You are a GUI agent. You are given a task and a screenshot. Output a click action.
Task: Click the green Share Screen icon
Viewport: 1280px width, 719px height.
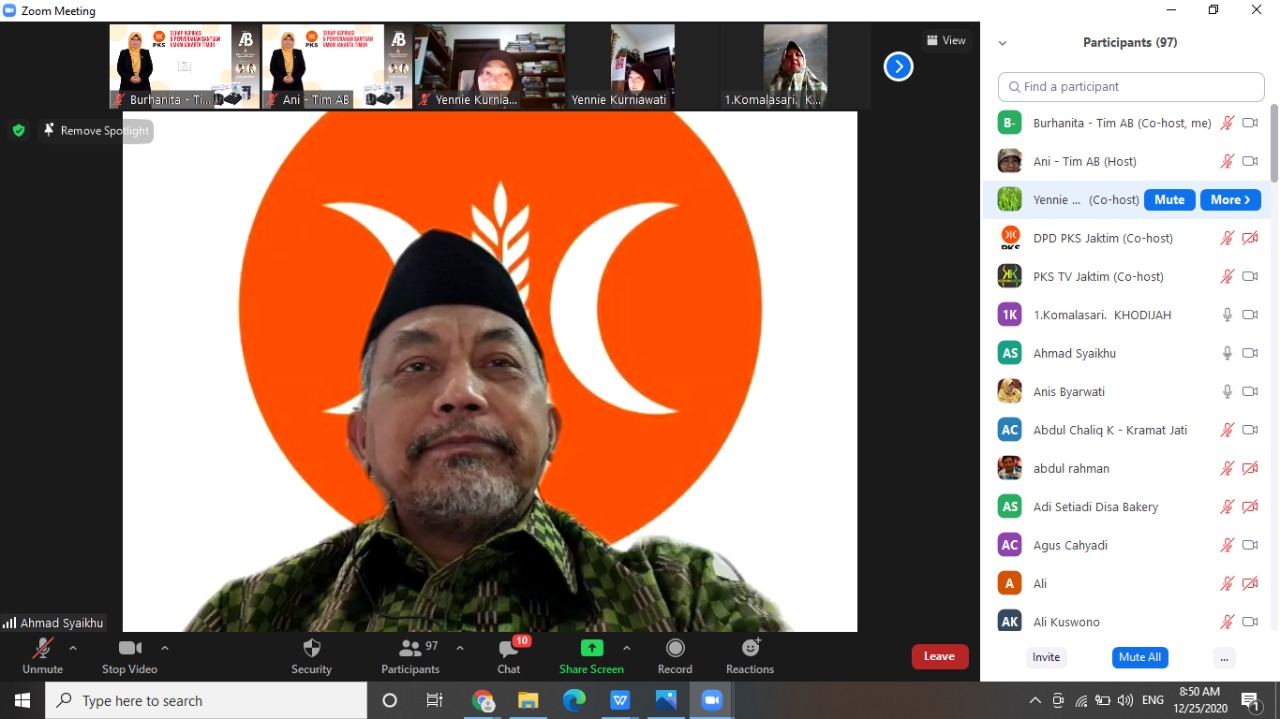coord(592,648)
